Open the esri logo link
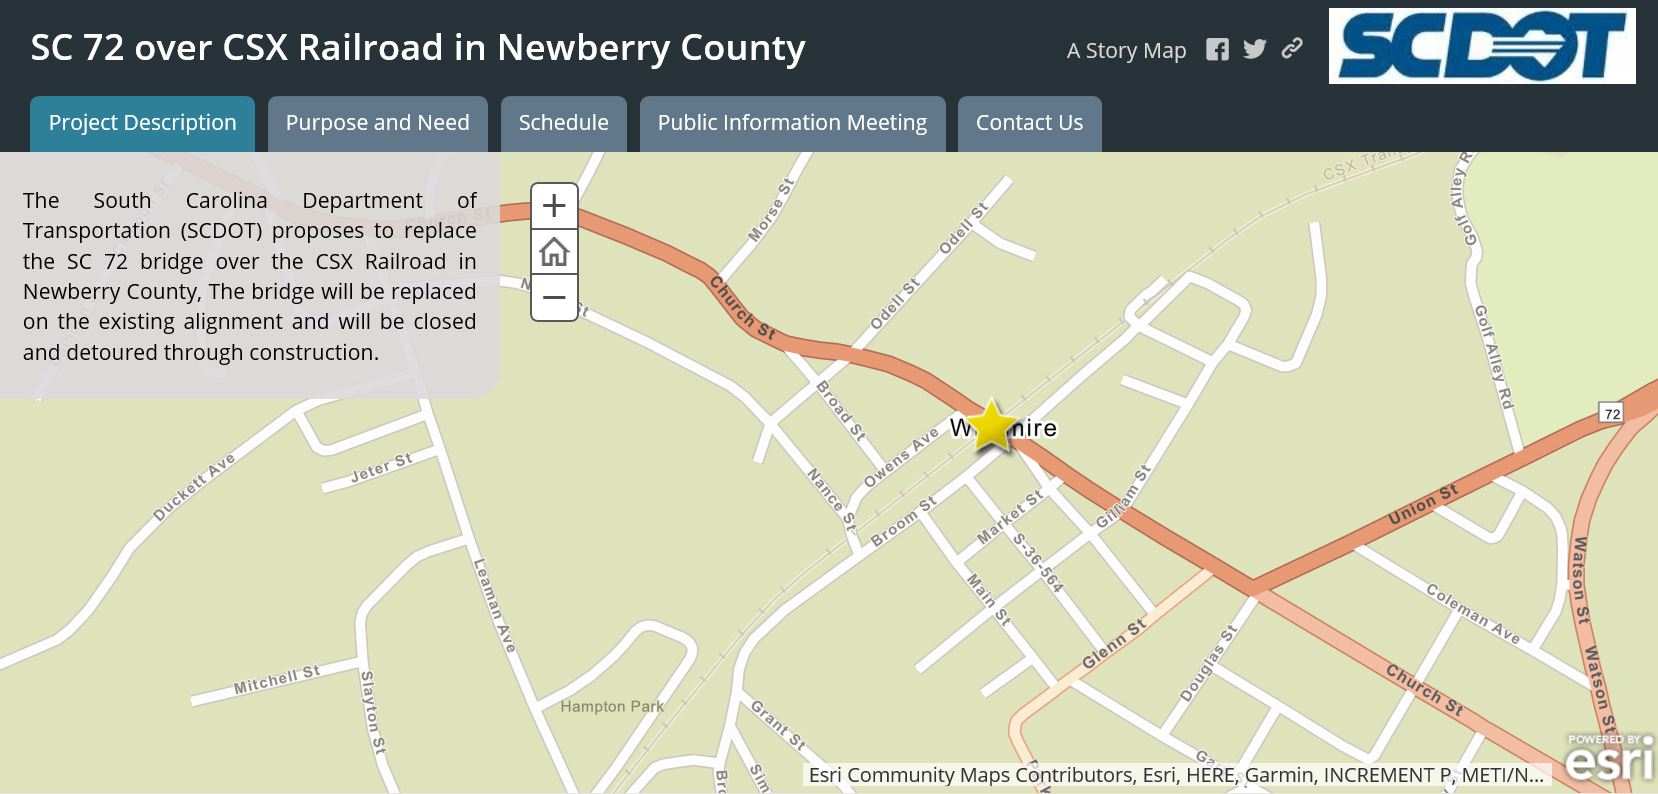This screenshot has width=1658, height=794. [x=1609, y=759]
